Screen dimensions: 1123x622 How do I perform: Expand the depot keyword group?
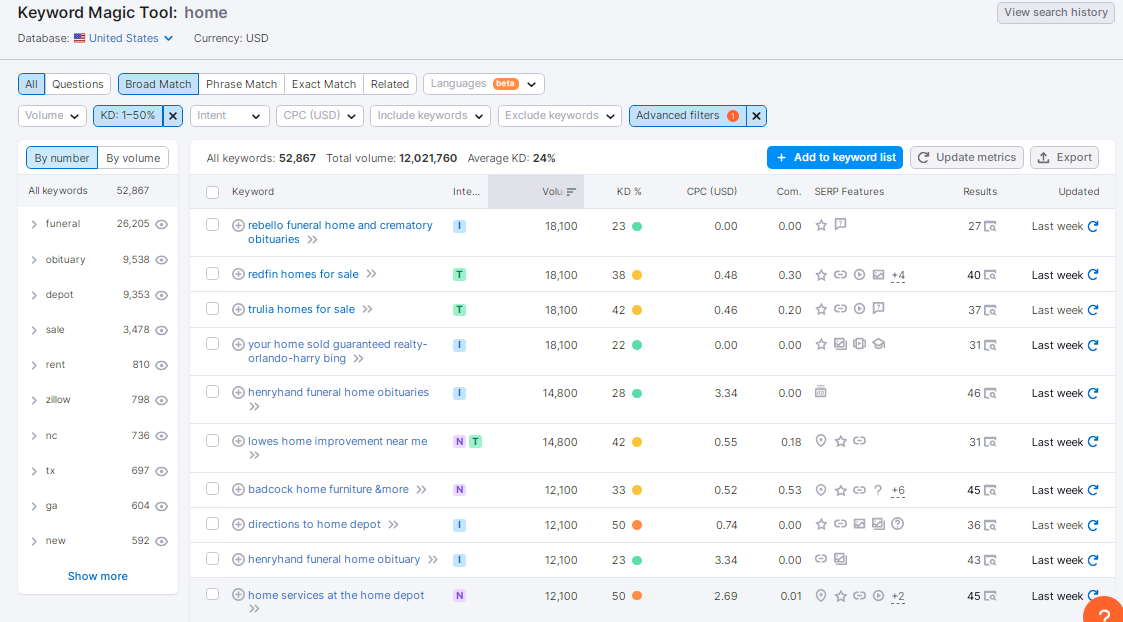click(x=34, y=295)
